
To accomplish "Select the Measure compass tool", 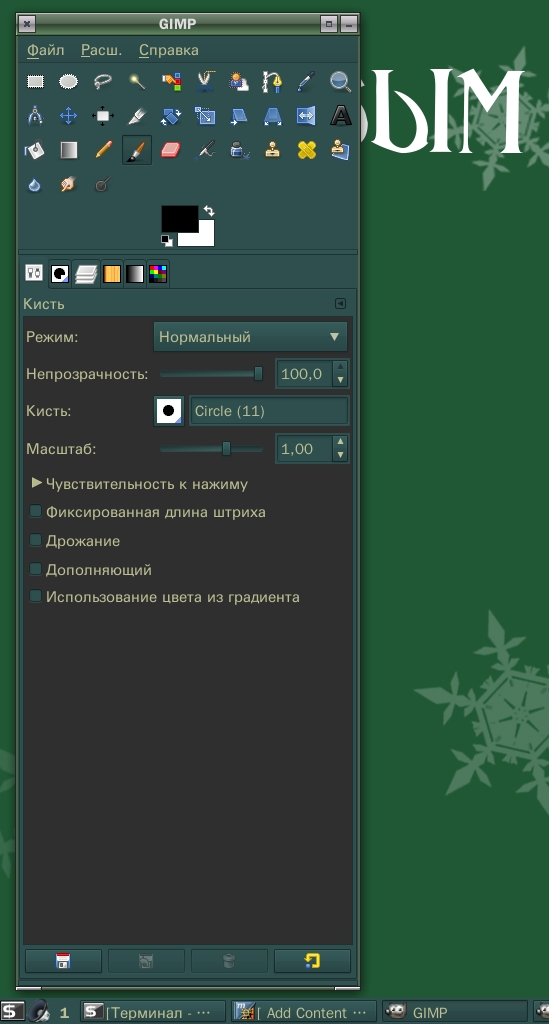I will coord(35,116).
